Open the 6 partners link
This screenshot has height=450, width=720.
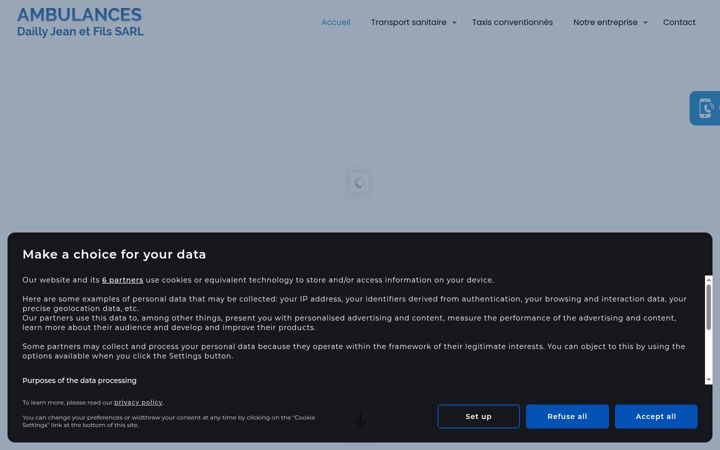click(123, 280)
